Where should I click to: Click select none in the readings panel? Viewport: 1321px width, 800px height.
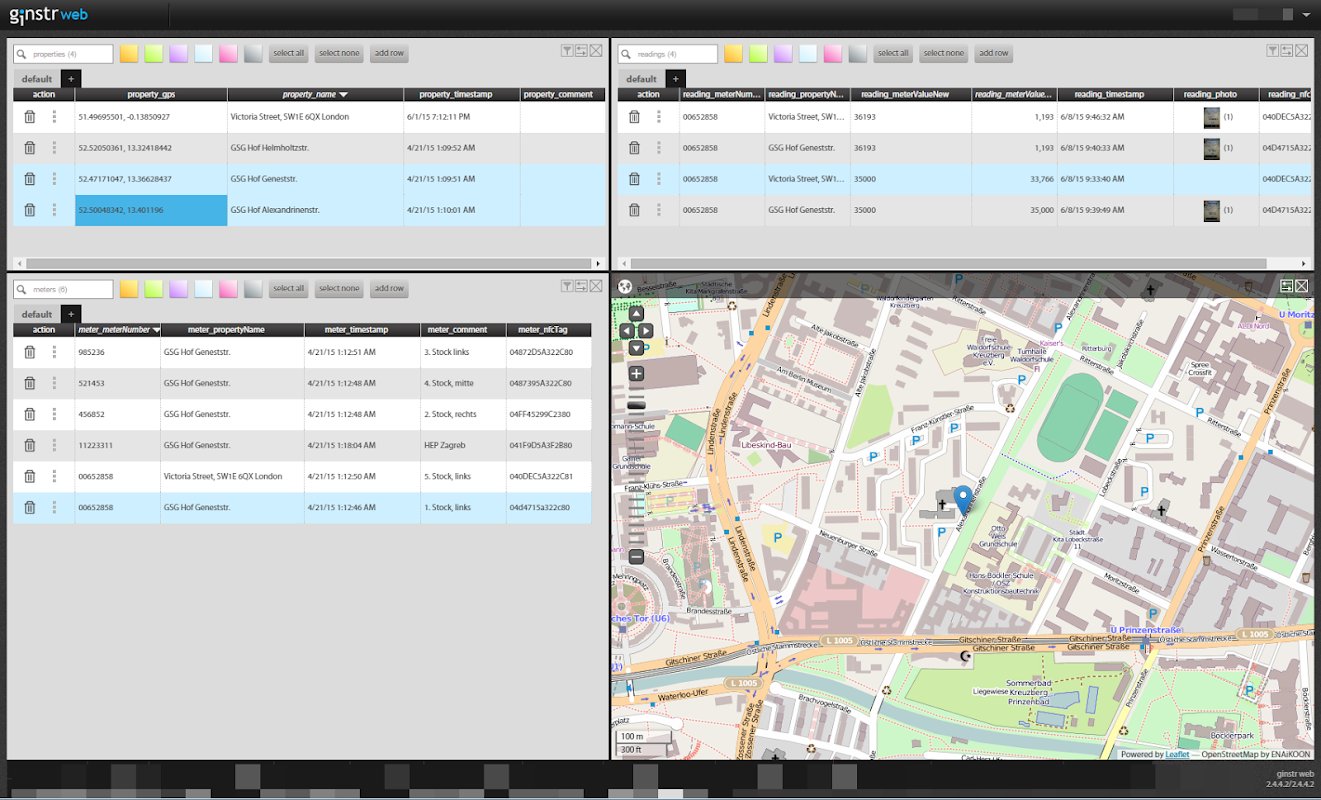click(x=943, y=54)
